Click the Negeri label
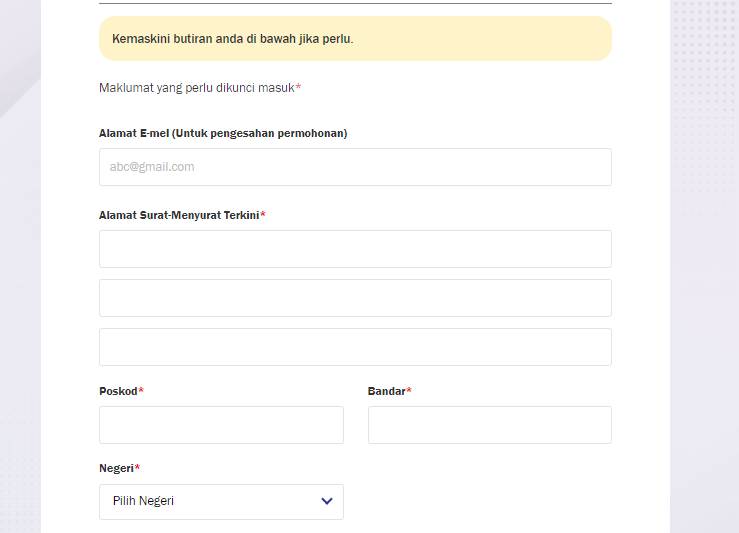Image resolution: width=739 pixels, height=533 pixels. click(116, 468)
